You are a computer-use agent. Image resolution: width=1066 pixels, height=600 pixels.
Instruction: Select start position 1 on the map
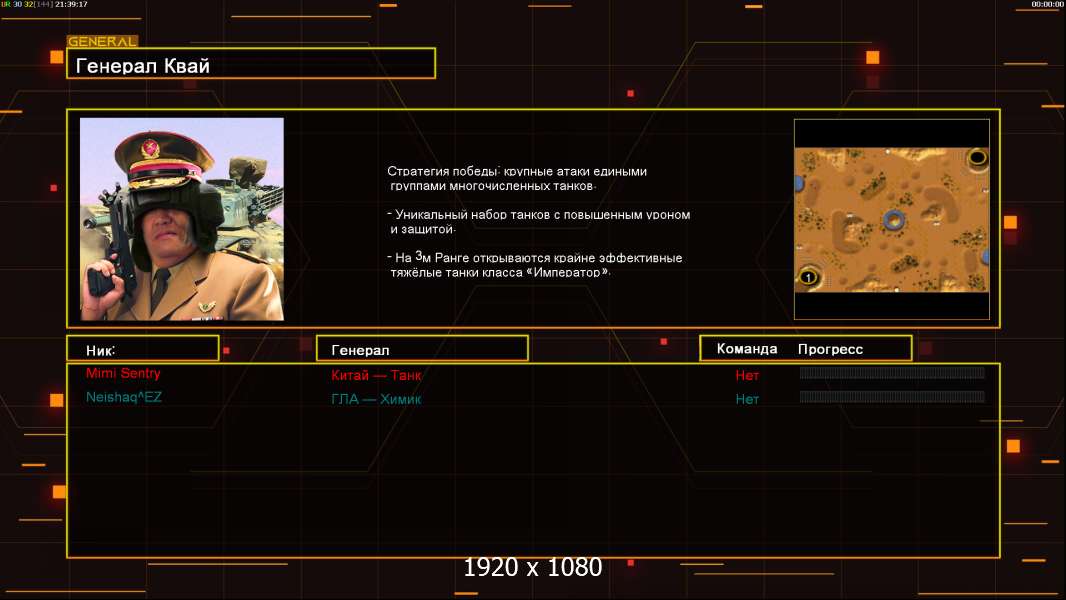(808, 277)
